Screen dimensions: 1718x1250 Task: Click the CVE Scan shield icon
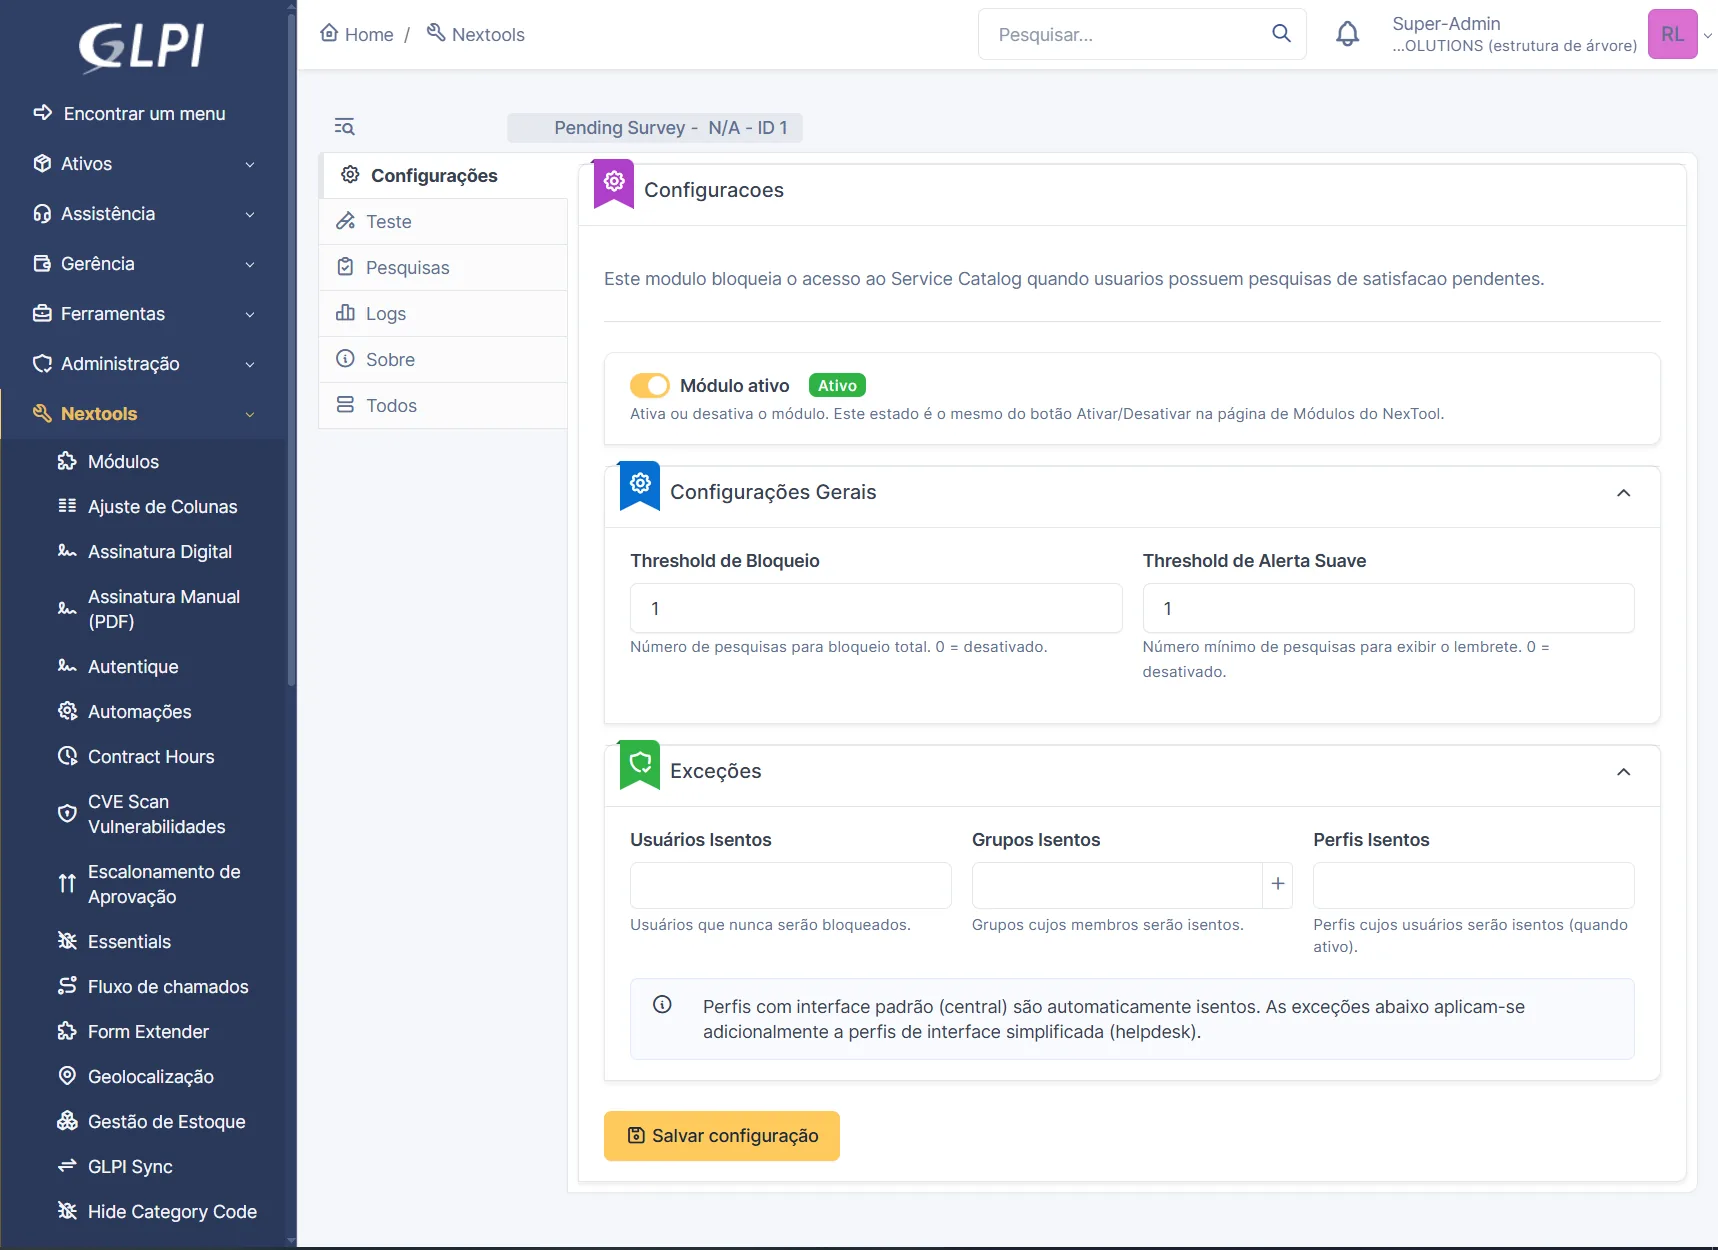[67, 813]
